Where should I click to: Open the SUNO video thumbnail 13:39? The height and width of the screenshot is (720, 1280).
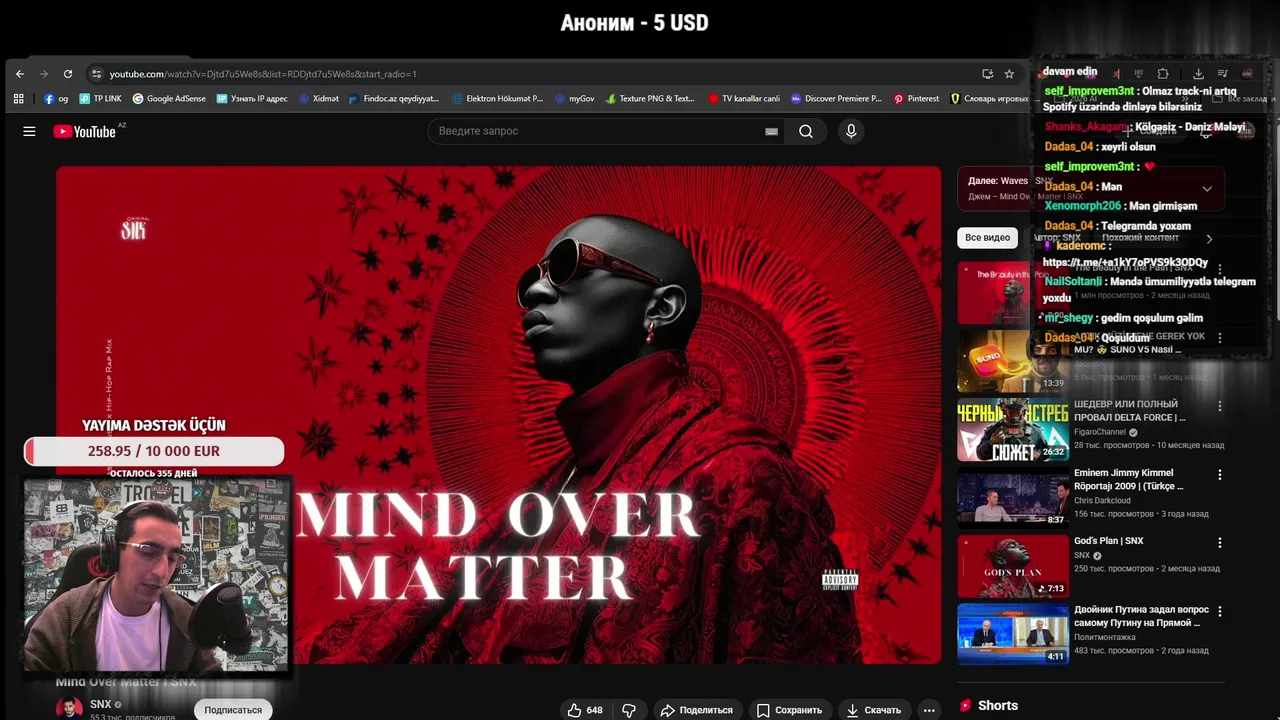point(1013,362)
